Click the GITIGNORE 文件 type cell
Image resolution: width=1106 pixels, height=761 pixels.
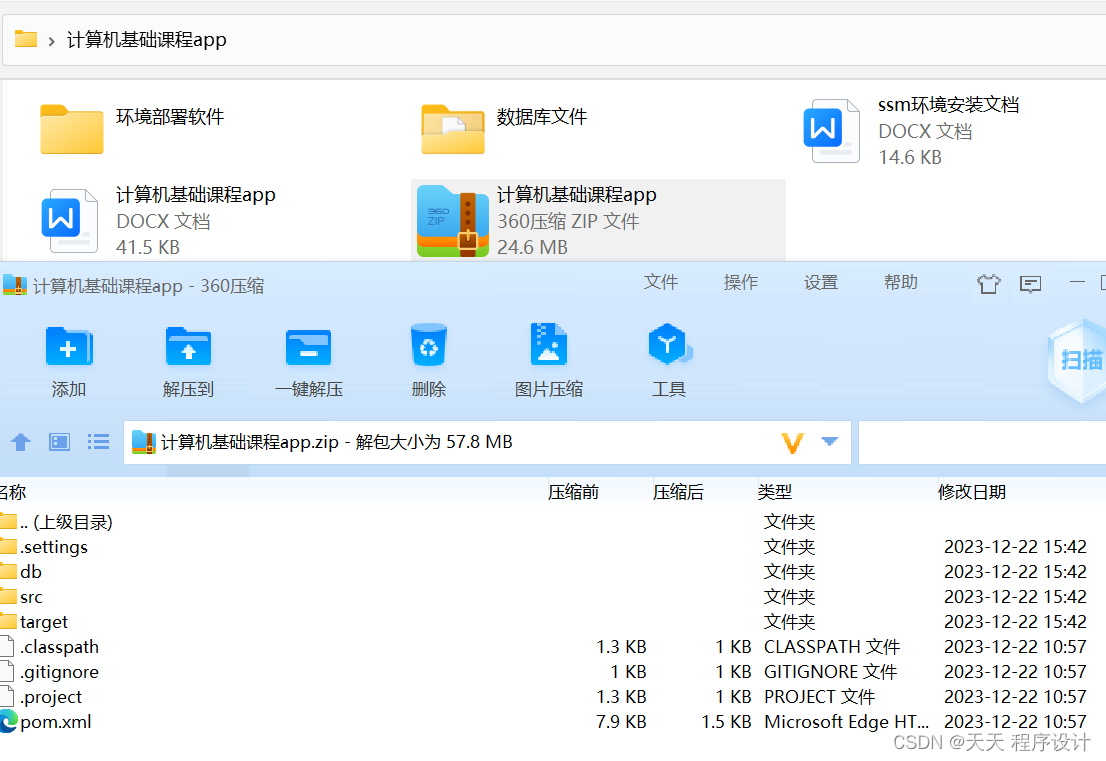coord(830,671)
